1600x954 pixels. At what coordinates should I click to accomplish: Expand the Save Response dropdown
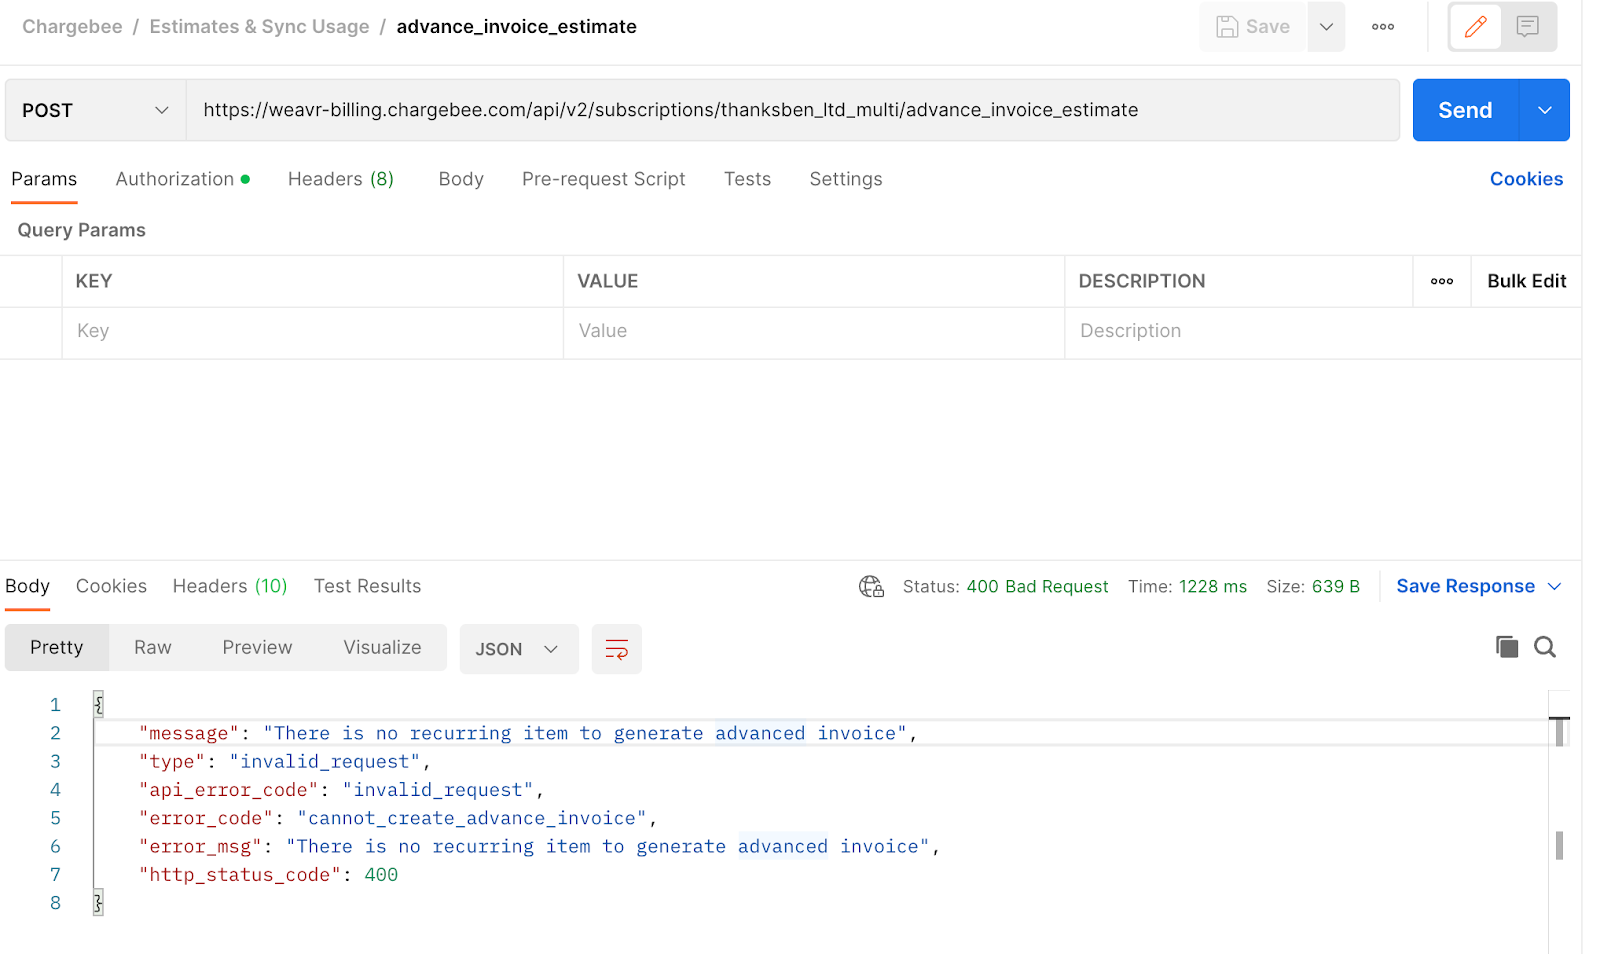pos(1554,587)
